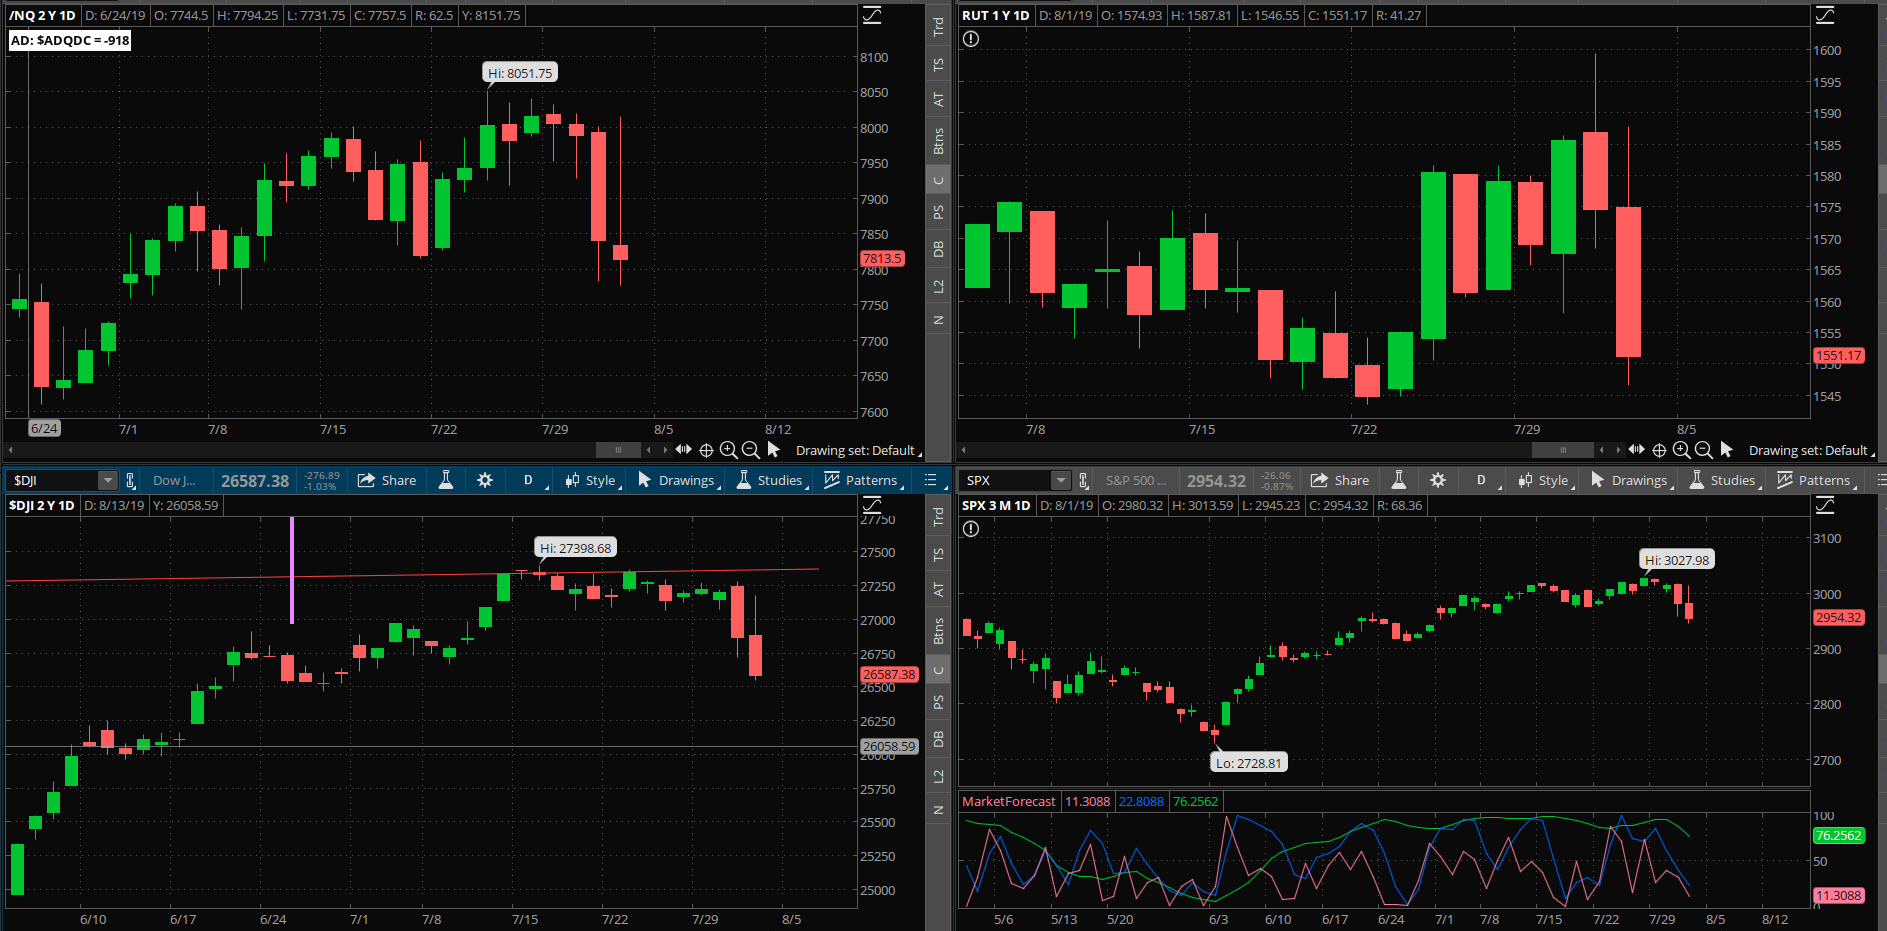Click the symbol link icon beside $DJI
This screenshot has width=1887, height=931.
tap(130, 480)
